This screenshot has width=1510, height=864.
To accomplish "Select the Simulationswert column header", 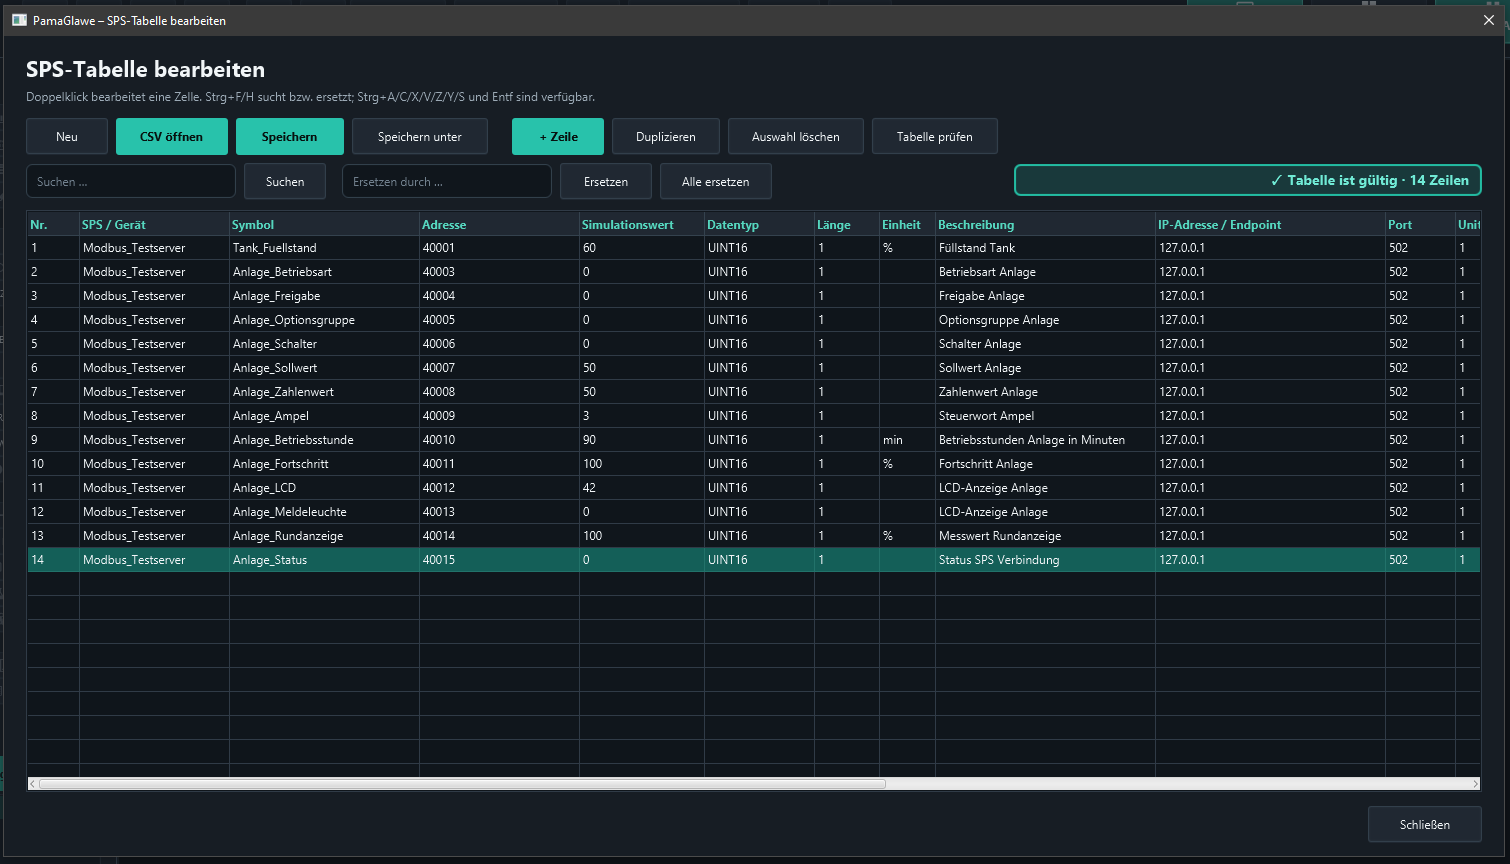I will pos(642,225).
